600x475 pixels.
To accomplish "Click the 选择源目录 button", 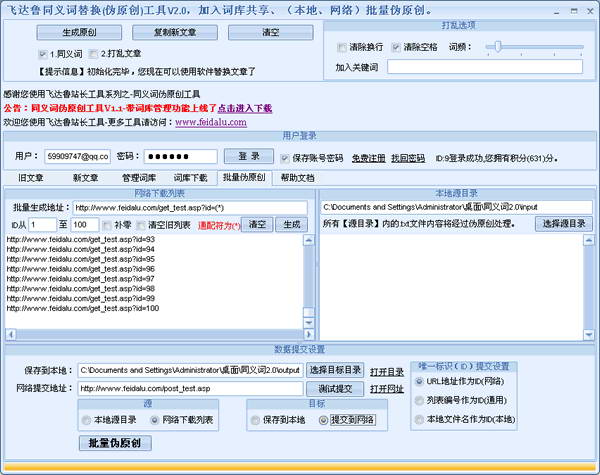I will coord(564,224).
